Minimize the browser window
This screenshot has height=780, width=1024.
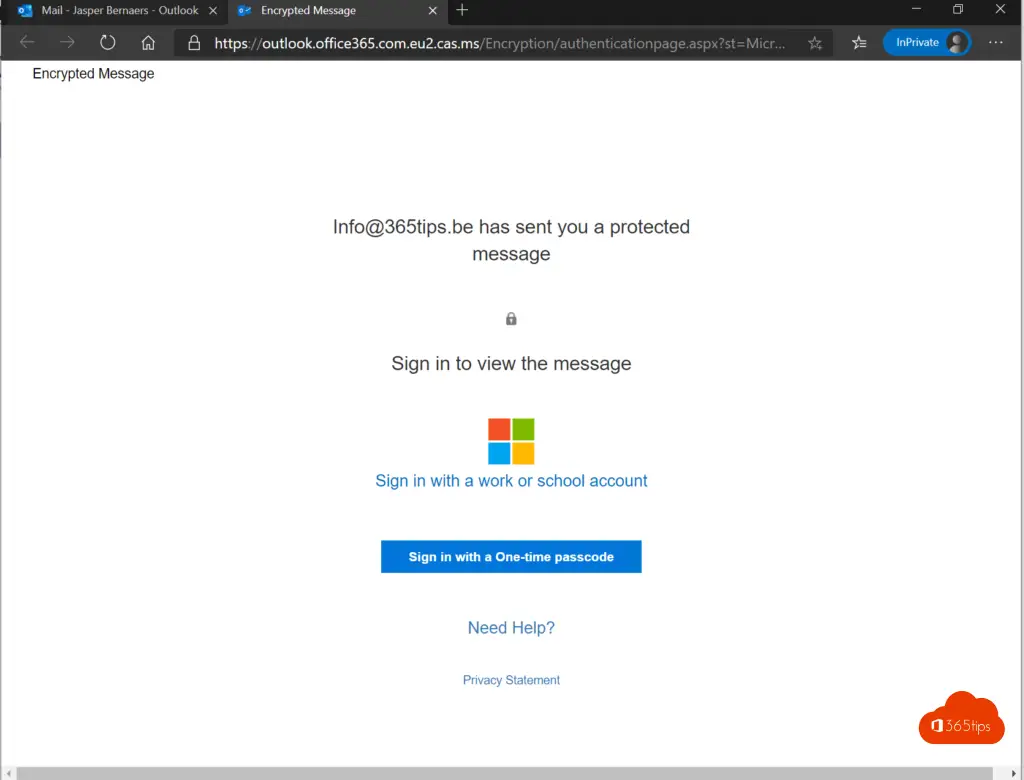[x=916, y=9]
